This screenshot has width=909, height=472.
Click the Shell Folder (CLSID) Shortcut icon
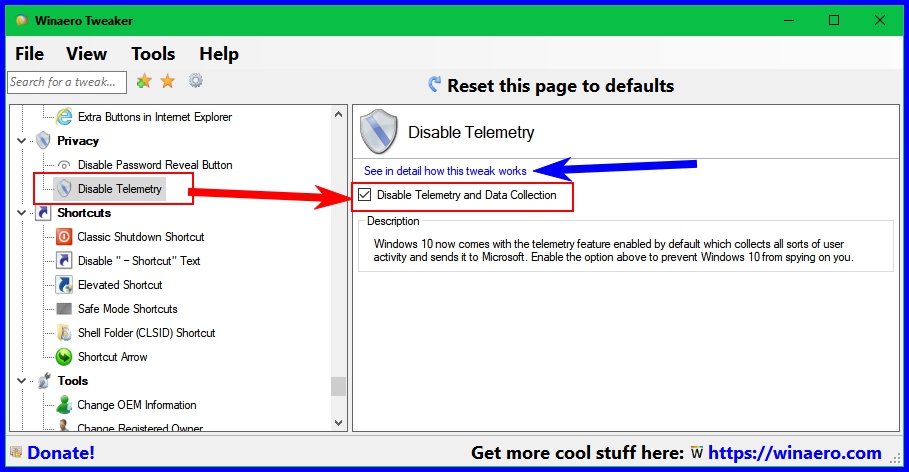[64, 333]
